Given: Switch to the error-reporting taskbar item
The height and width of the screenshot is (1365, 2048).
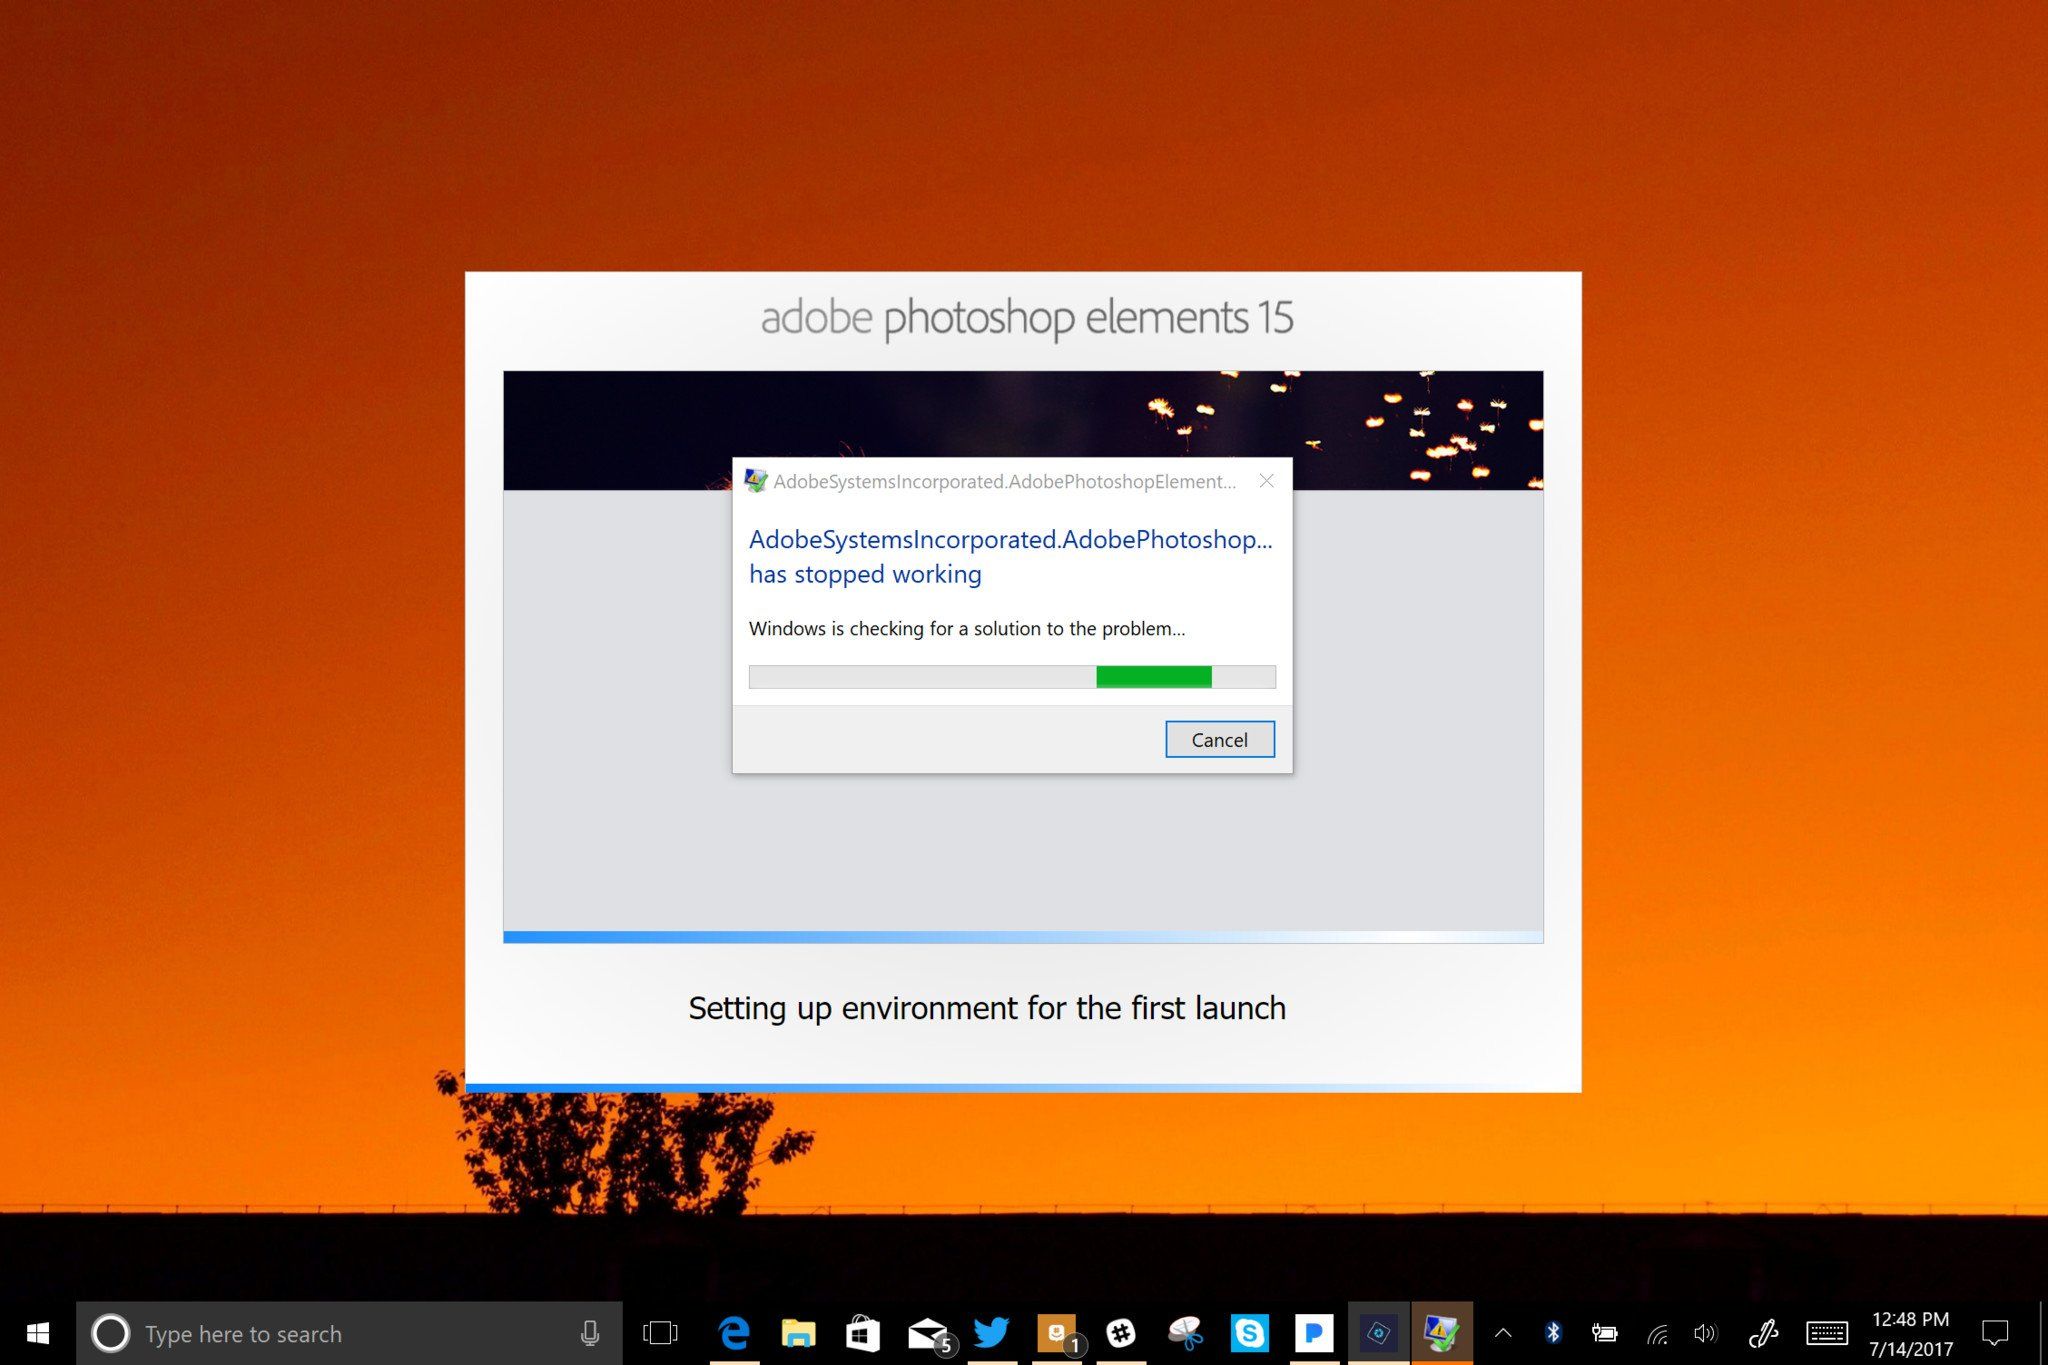Looking at the screenshot, I should point(1442,1333).
